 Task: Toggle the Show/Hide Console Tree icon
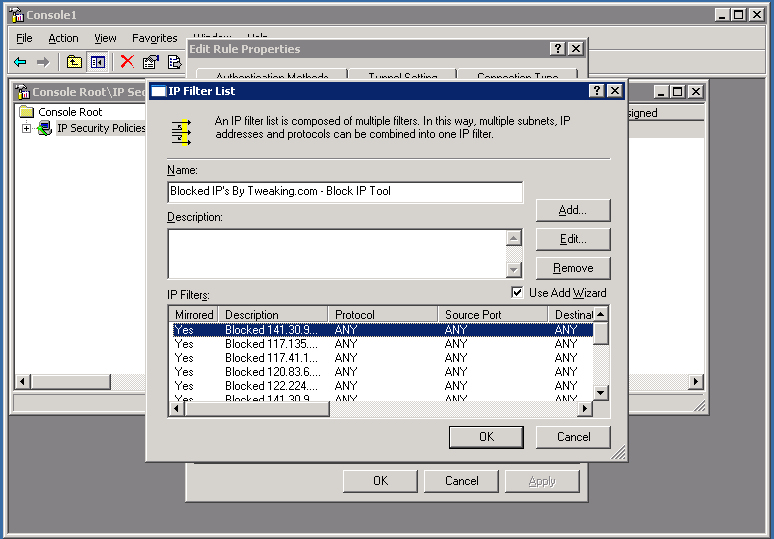pyautogui.click(x=98, y=62)
